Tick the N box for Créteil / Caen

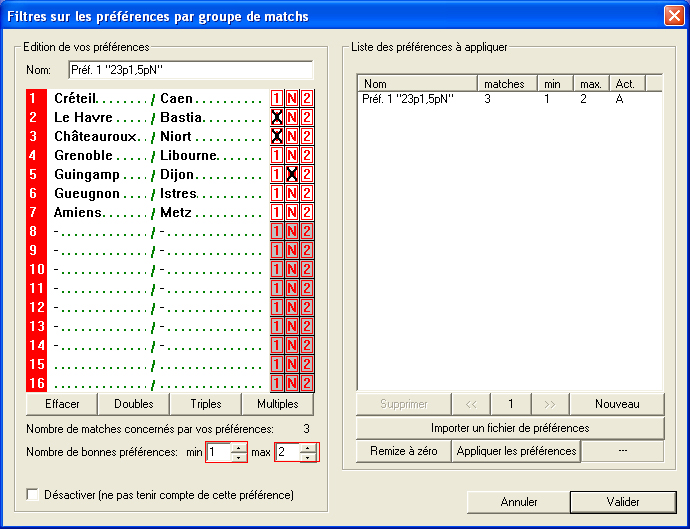pyautogui.click(x=292, y=98)
